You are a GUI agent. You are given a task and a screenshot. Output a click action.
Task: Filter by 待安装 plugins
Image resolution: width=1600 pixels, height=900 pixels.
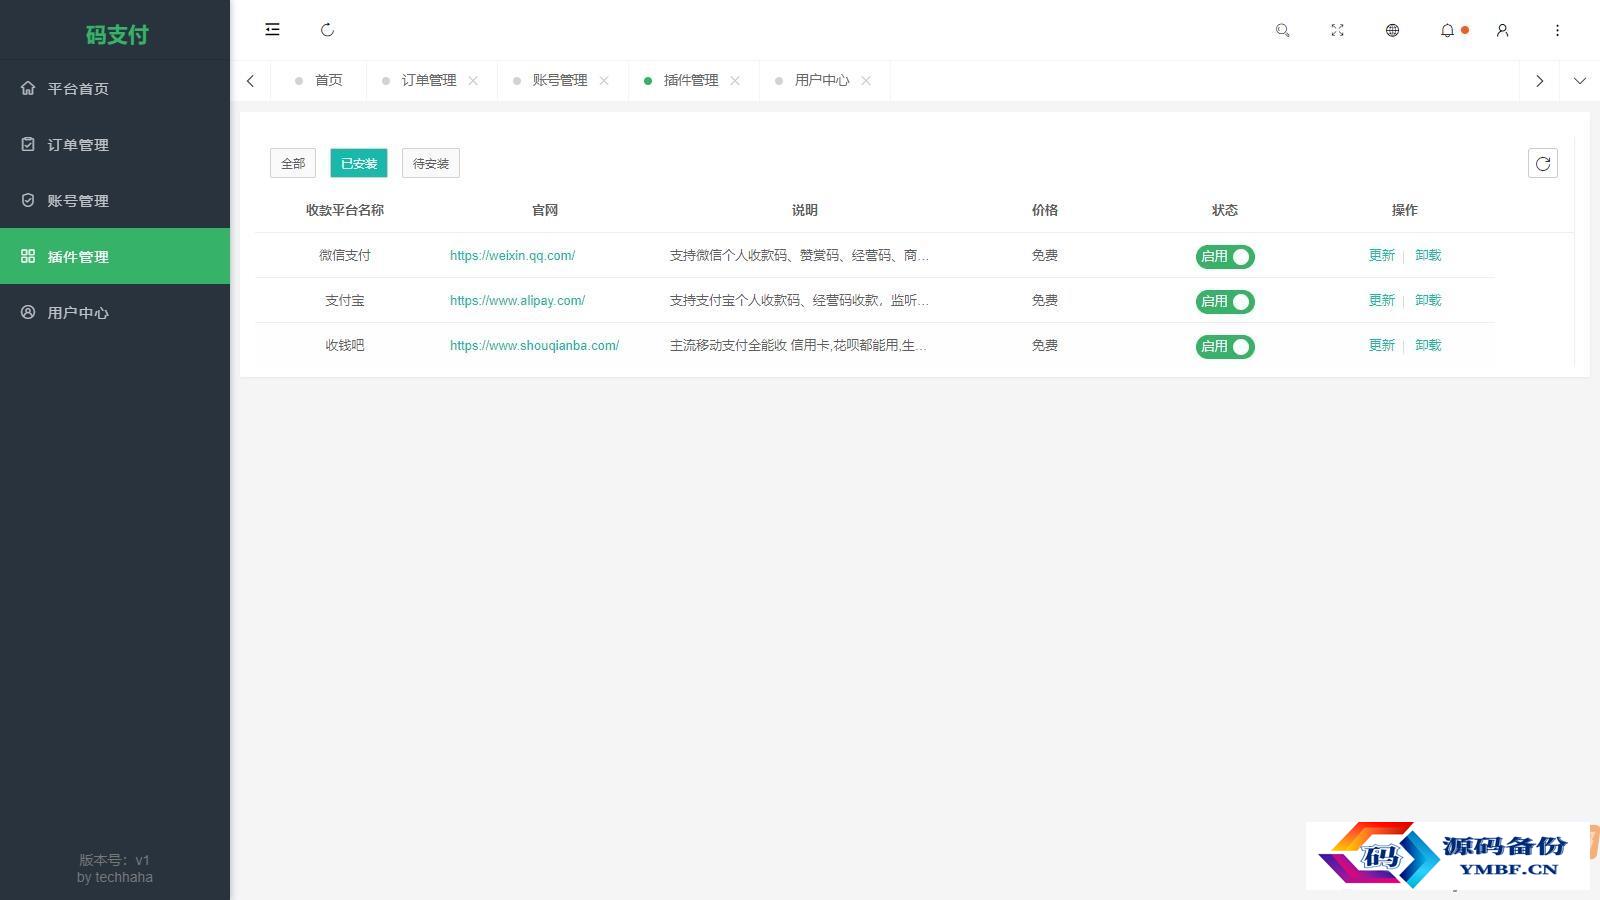[x=431, y=163]
